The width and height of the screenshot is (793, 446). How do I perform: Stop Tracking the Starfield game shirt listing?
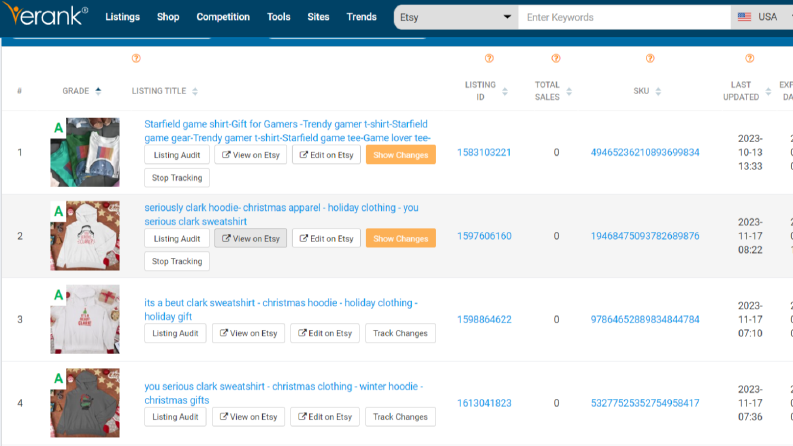(x=177, y=177)
